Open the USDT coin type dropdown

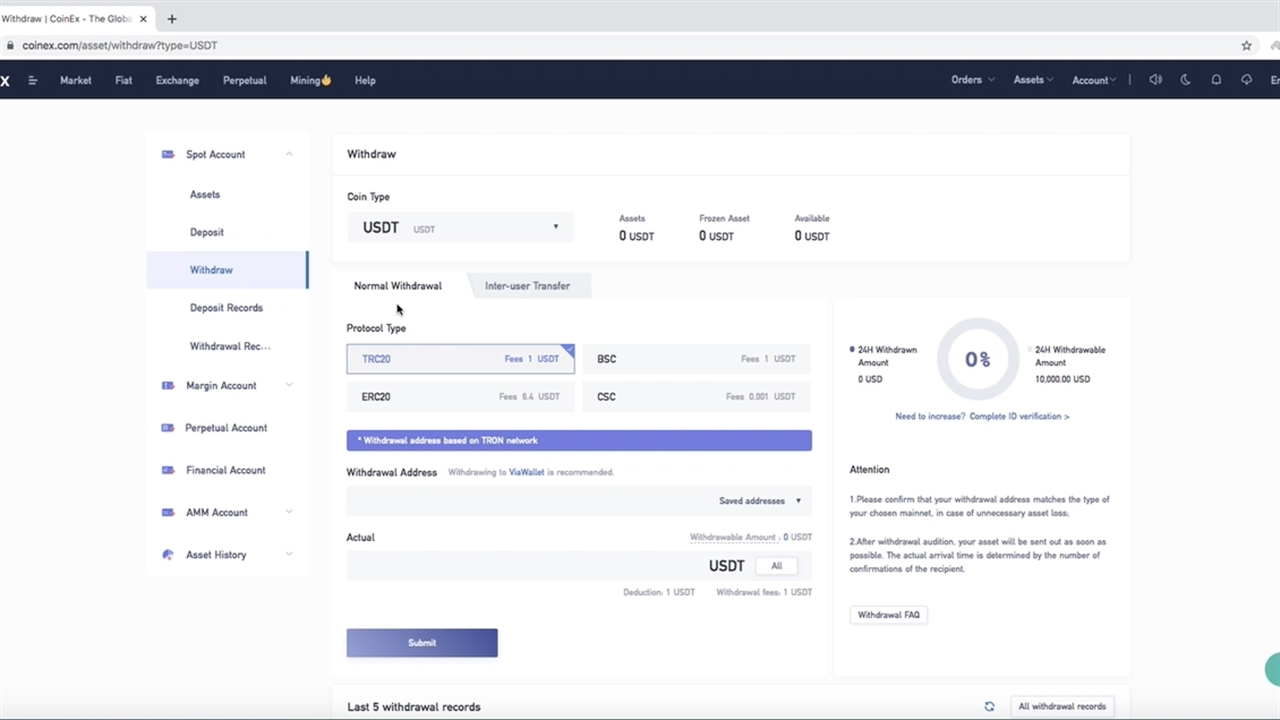(460, 227)
